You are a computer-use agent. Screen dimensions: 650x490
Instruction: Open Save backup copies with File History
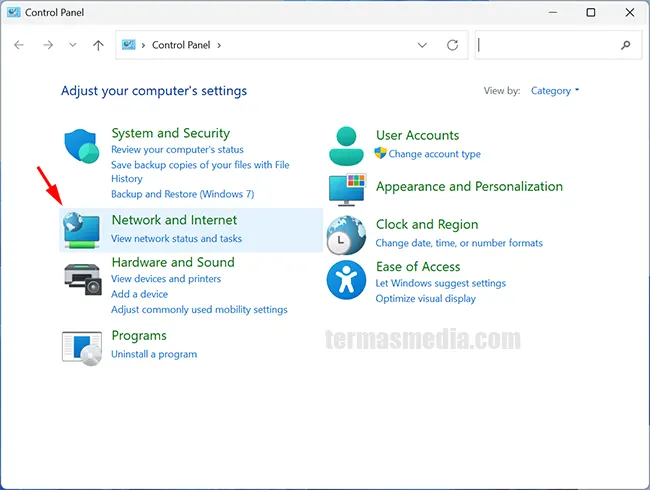200,172
